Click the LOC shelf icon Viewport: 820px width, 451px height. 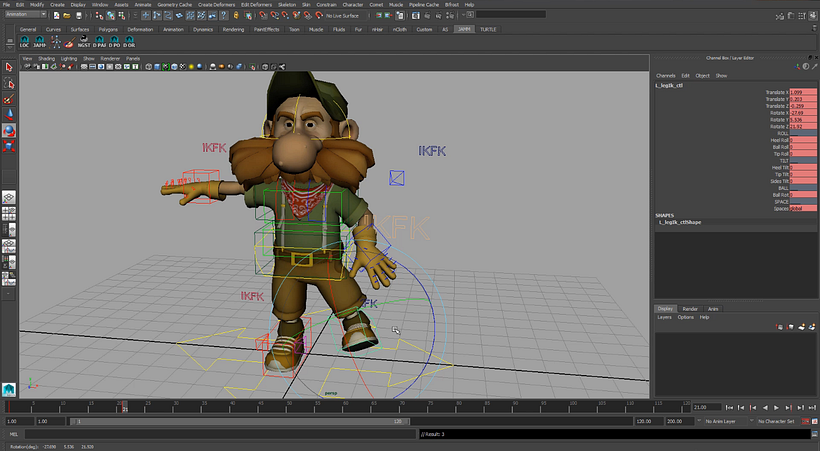point(25,43)
